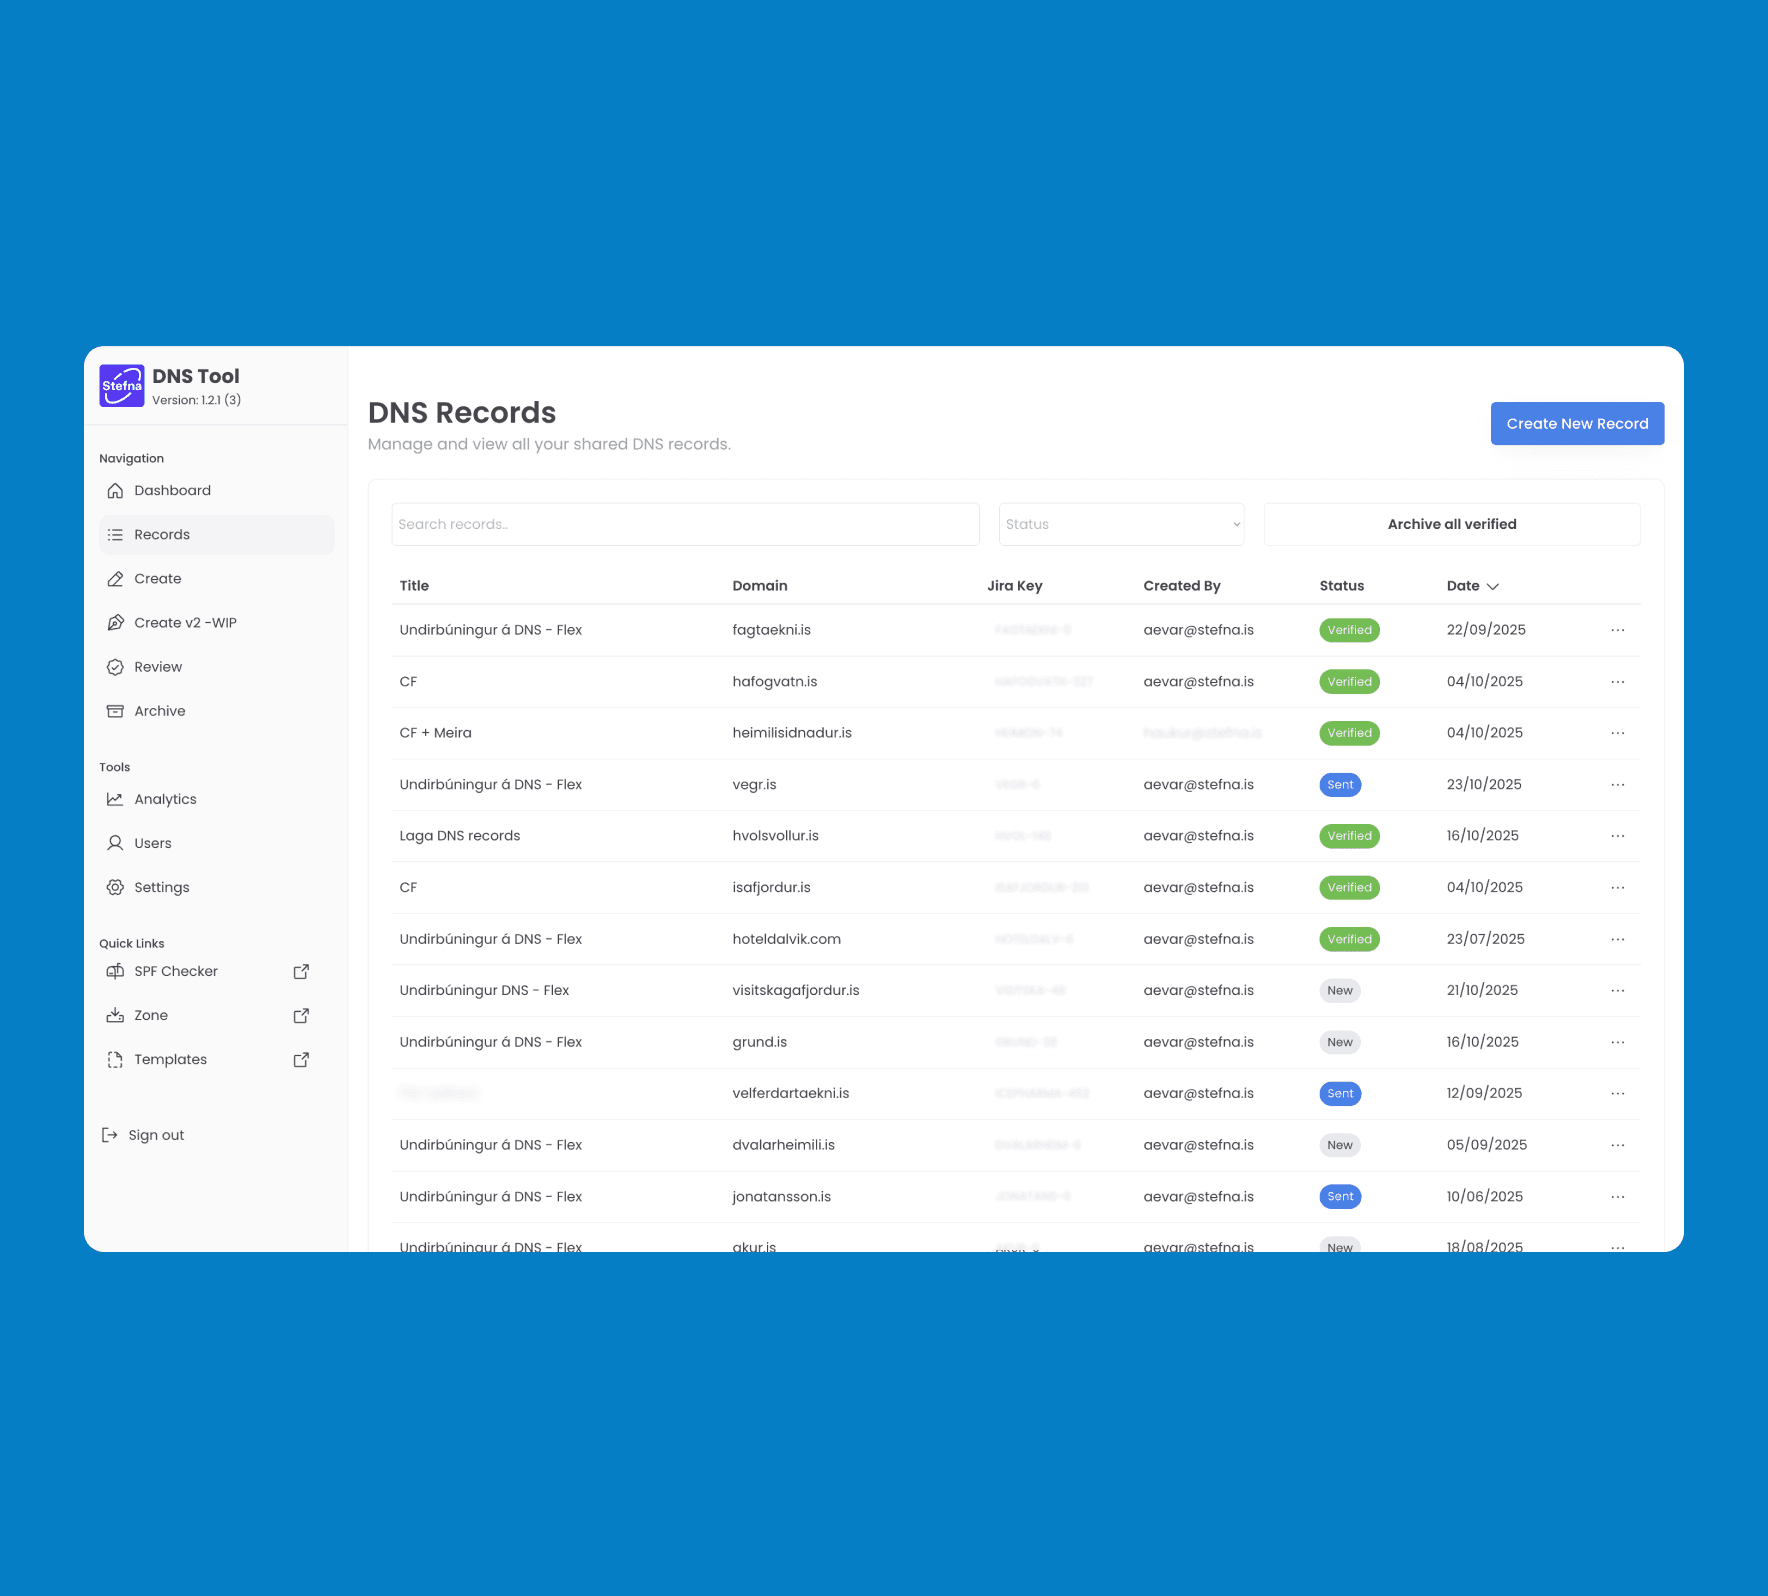Select domain velferdartaekni.is
The width and height of the screenshot is (1768, 1596).
[x=790, y=1094]
